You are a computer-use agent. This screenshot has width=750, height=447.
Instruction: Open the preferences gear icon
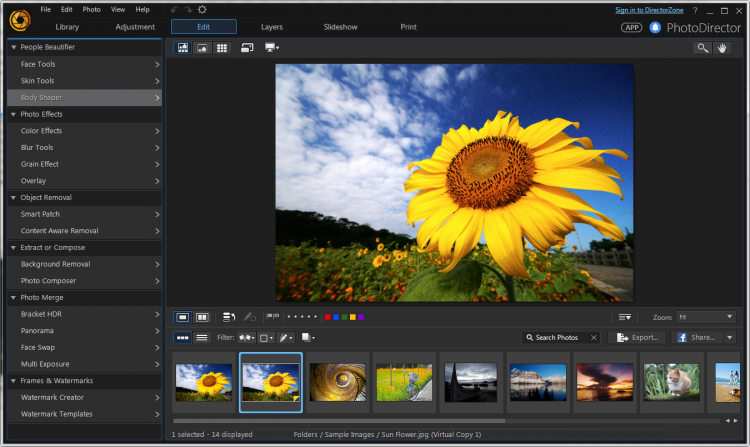[202, 10]
